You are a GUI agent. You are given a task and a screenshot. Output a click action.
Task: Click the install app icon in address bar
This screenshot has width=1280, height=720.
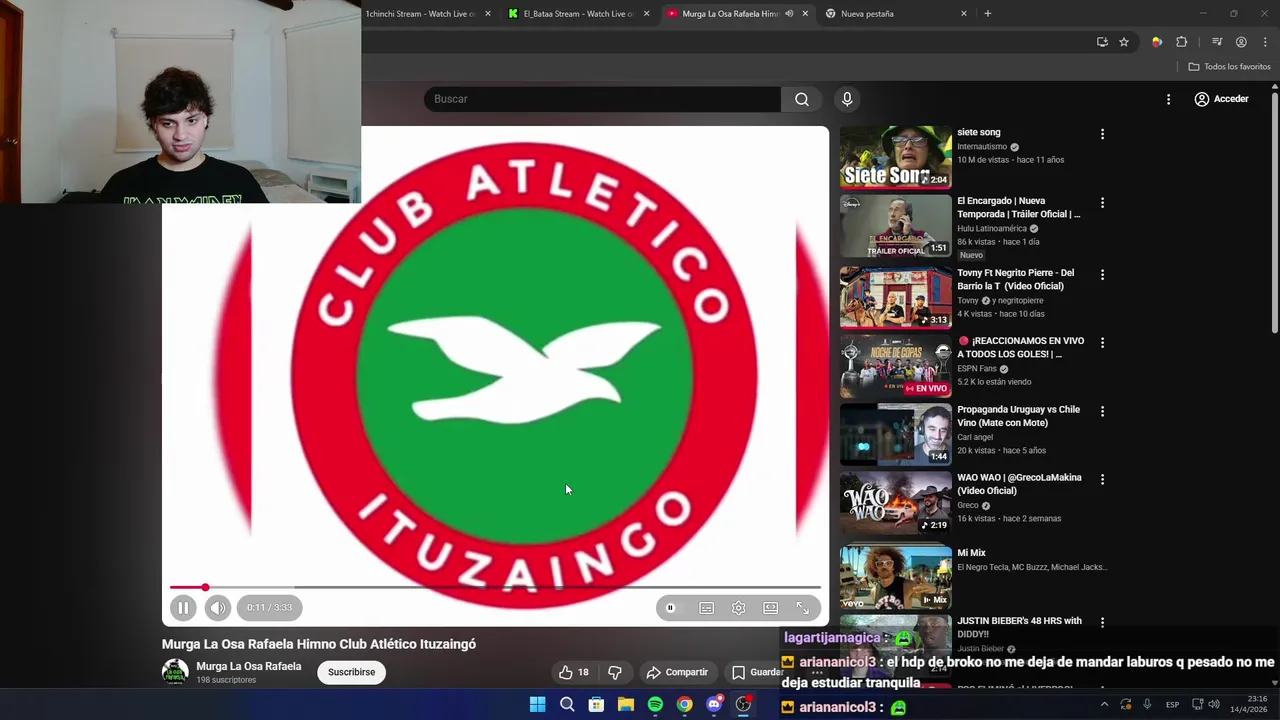(1102, 42)
